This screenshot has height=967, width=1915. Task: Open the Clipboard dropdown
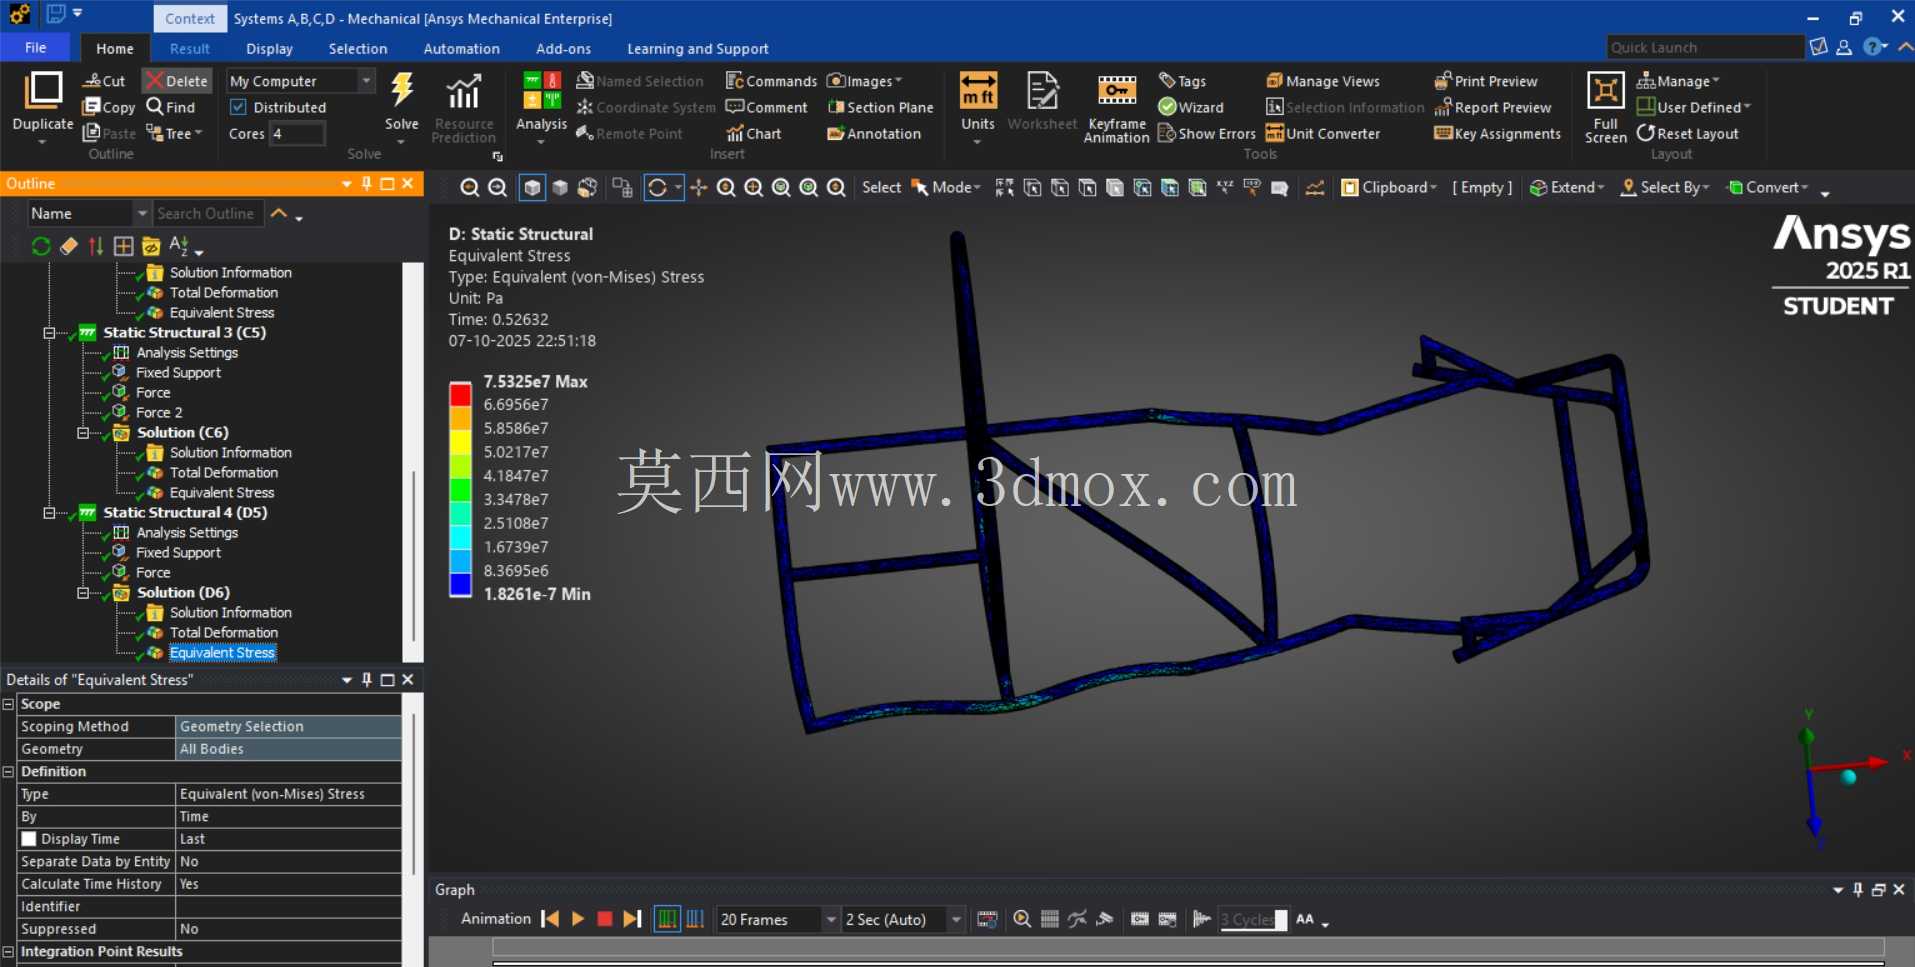point(1389,187)
